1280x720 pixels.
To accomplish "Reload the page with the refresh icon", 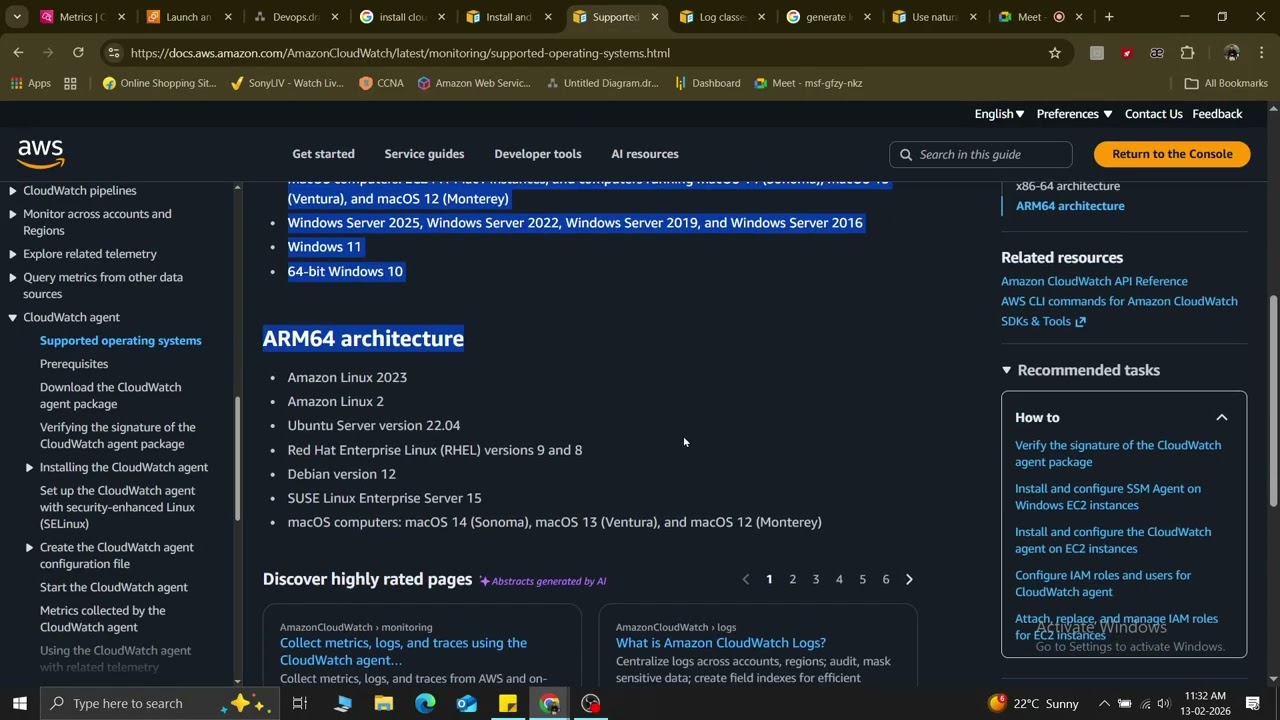I will tap(78, 53).
